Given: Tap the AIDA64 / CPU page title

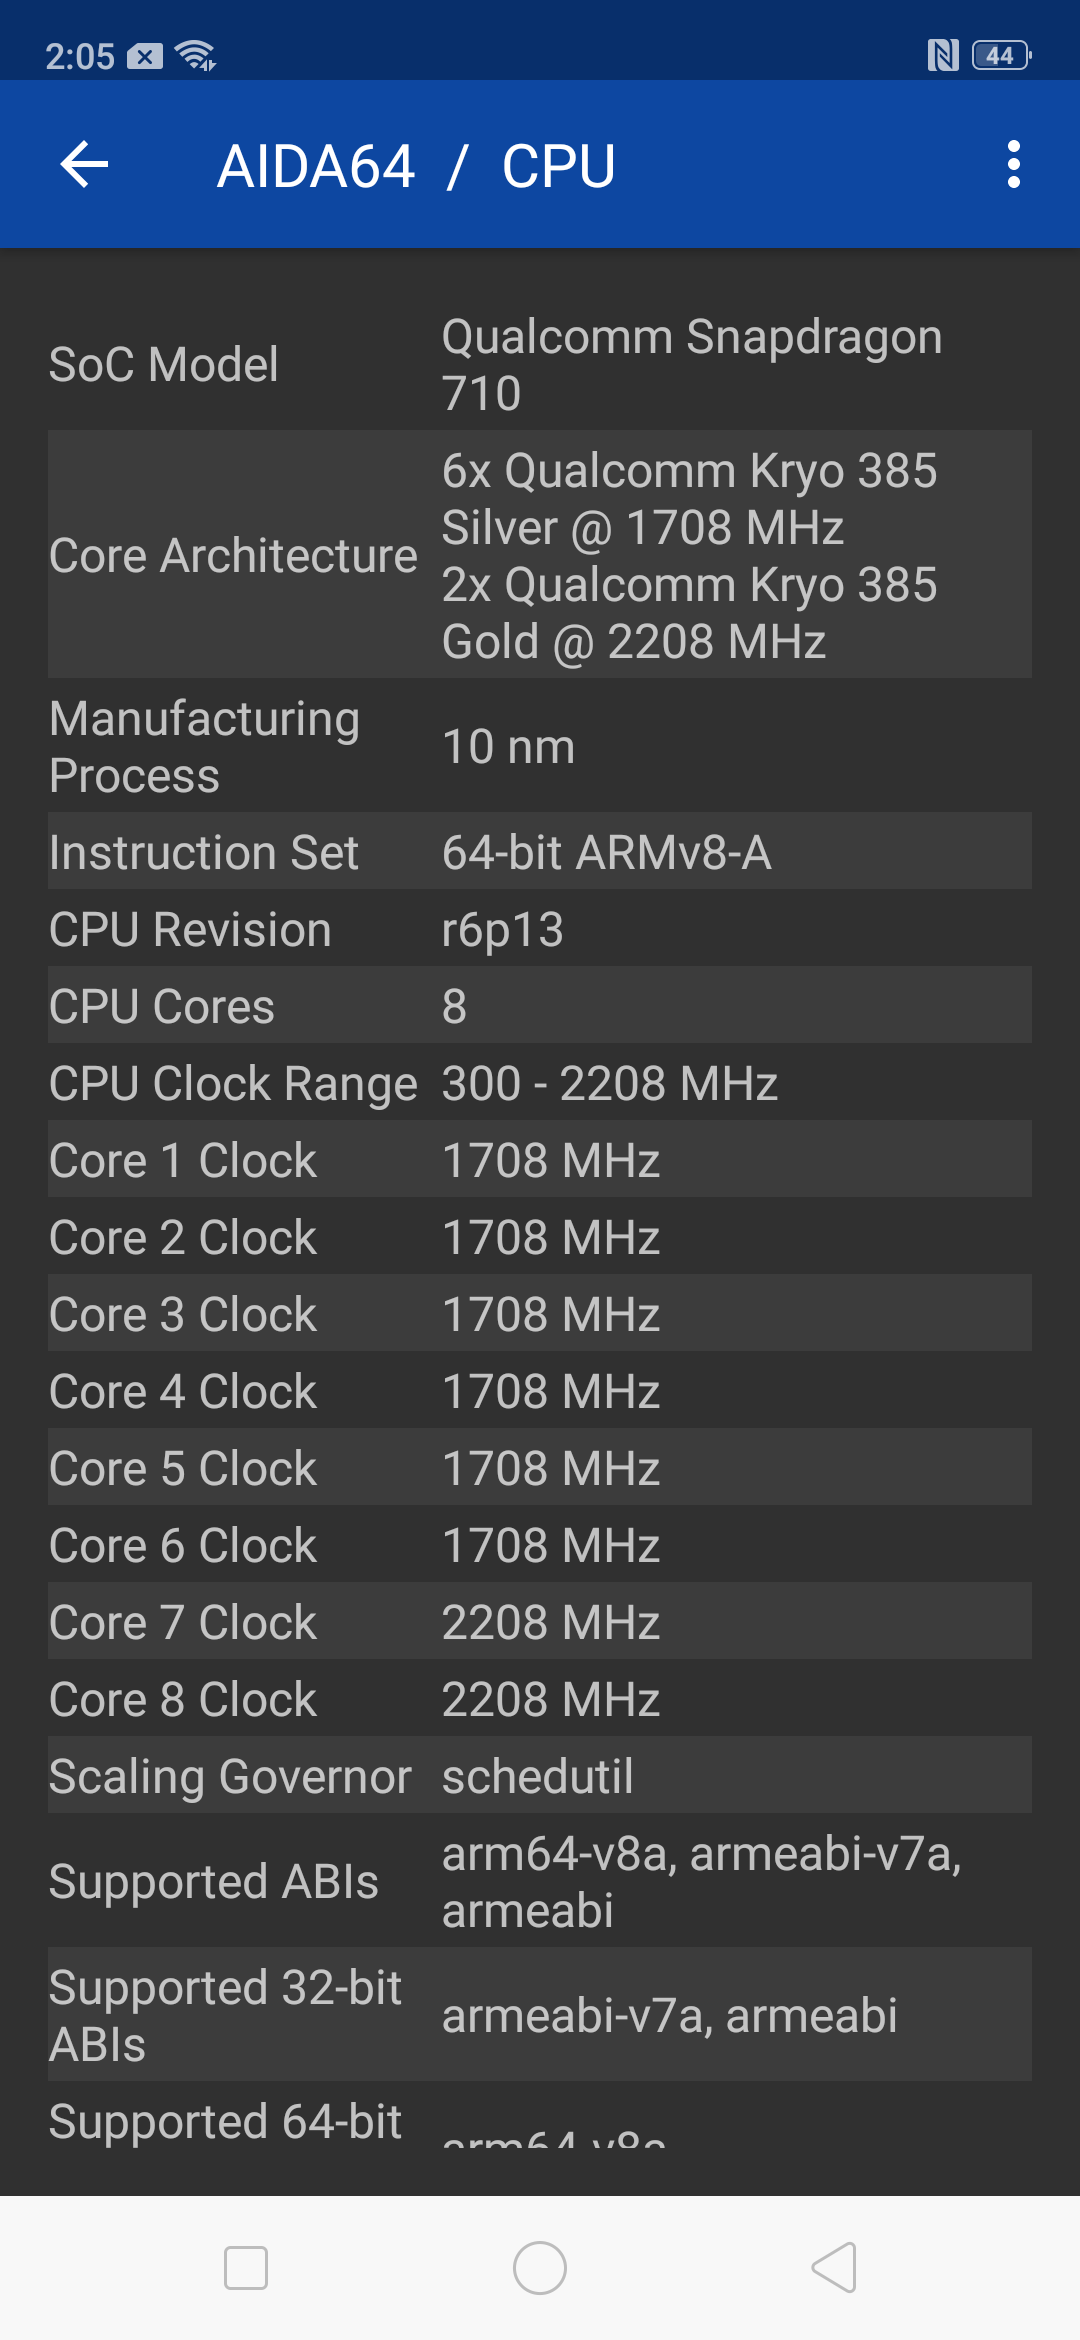Looking at the screenshot, I should point(416,165).
